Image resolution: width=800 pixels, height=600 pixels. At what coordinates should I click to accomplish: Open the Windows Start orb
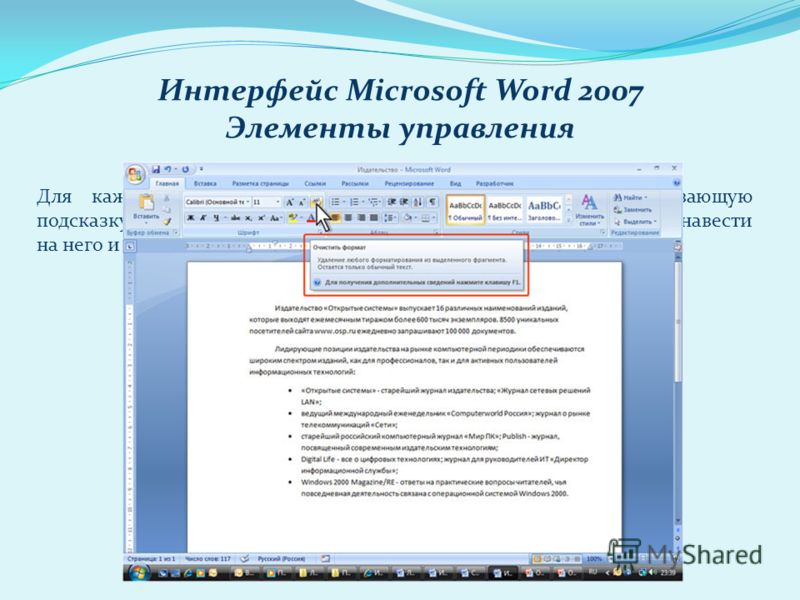pyautogui.click(x=138, y=572)
